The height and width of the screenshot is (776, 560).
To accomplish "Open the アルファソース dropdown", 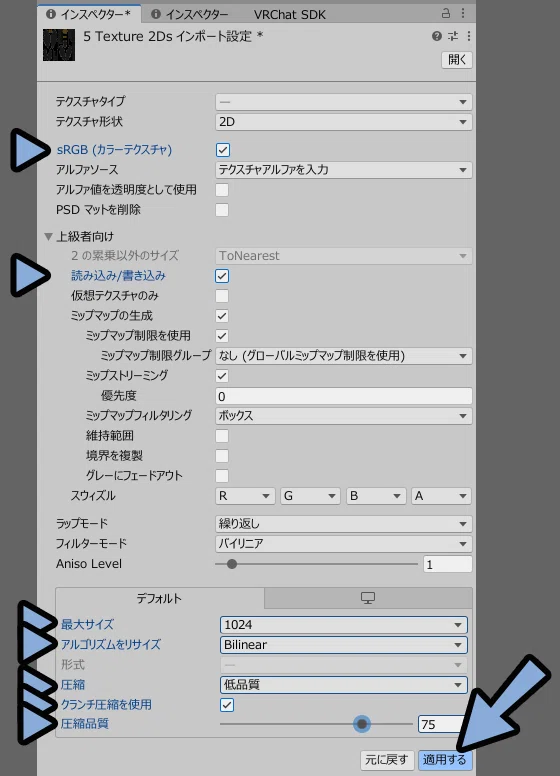I will pyautogui.click(x=343, y=170).
